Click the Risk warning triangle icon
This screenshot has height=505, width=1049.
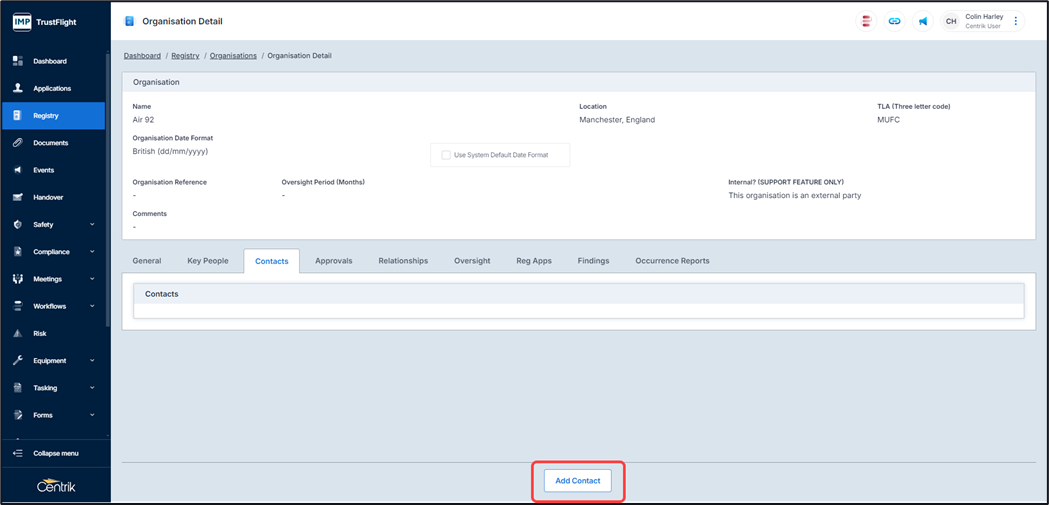point(18,333)
